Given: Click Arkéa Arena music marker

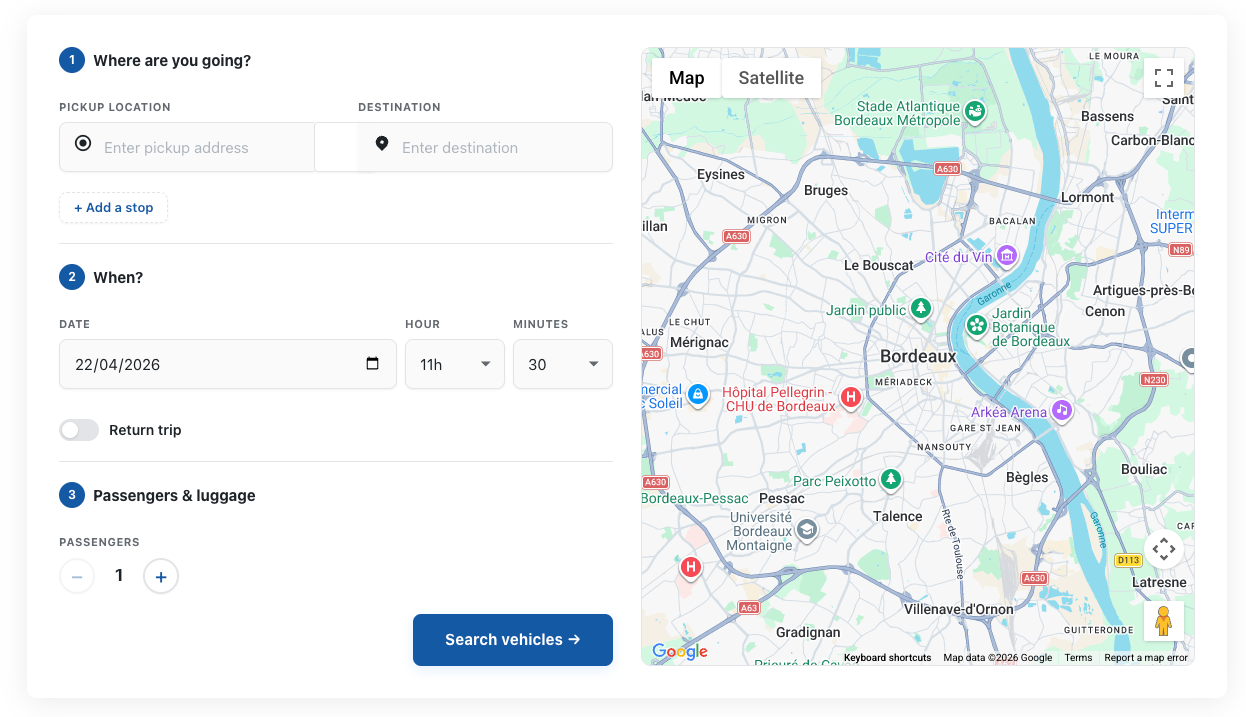Looking at the screenshot, I should coord(1062,410).
